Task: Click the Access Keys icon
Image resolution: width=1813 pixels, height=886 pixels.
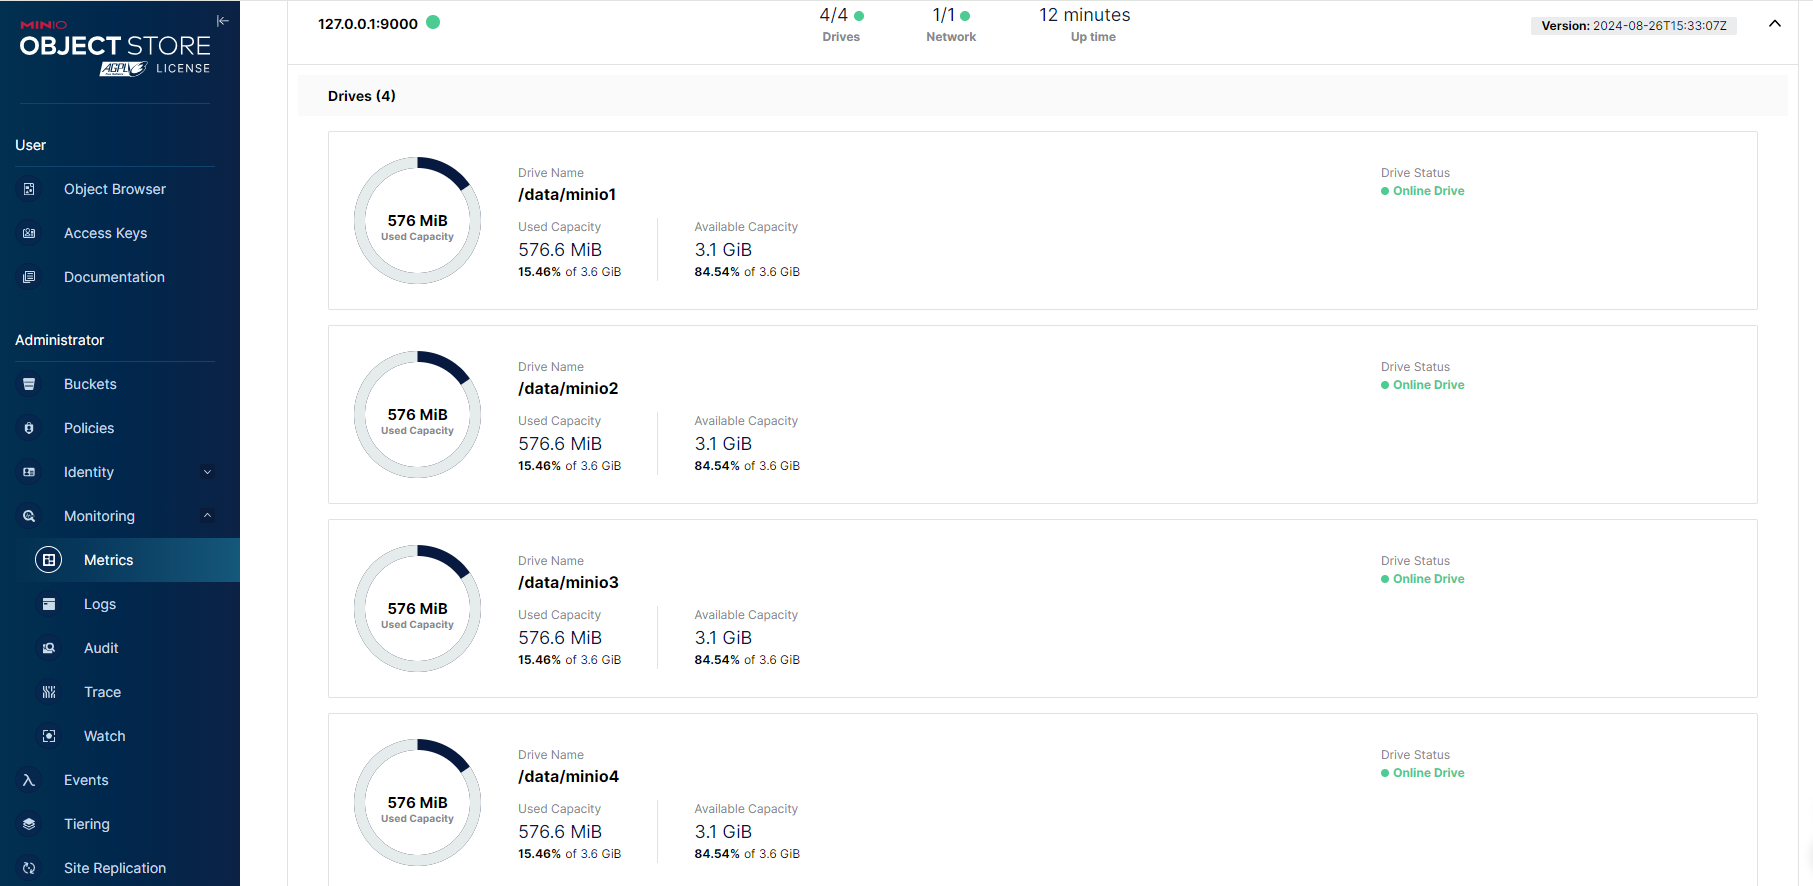Action: click(29, 233)
